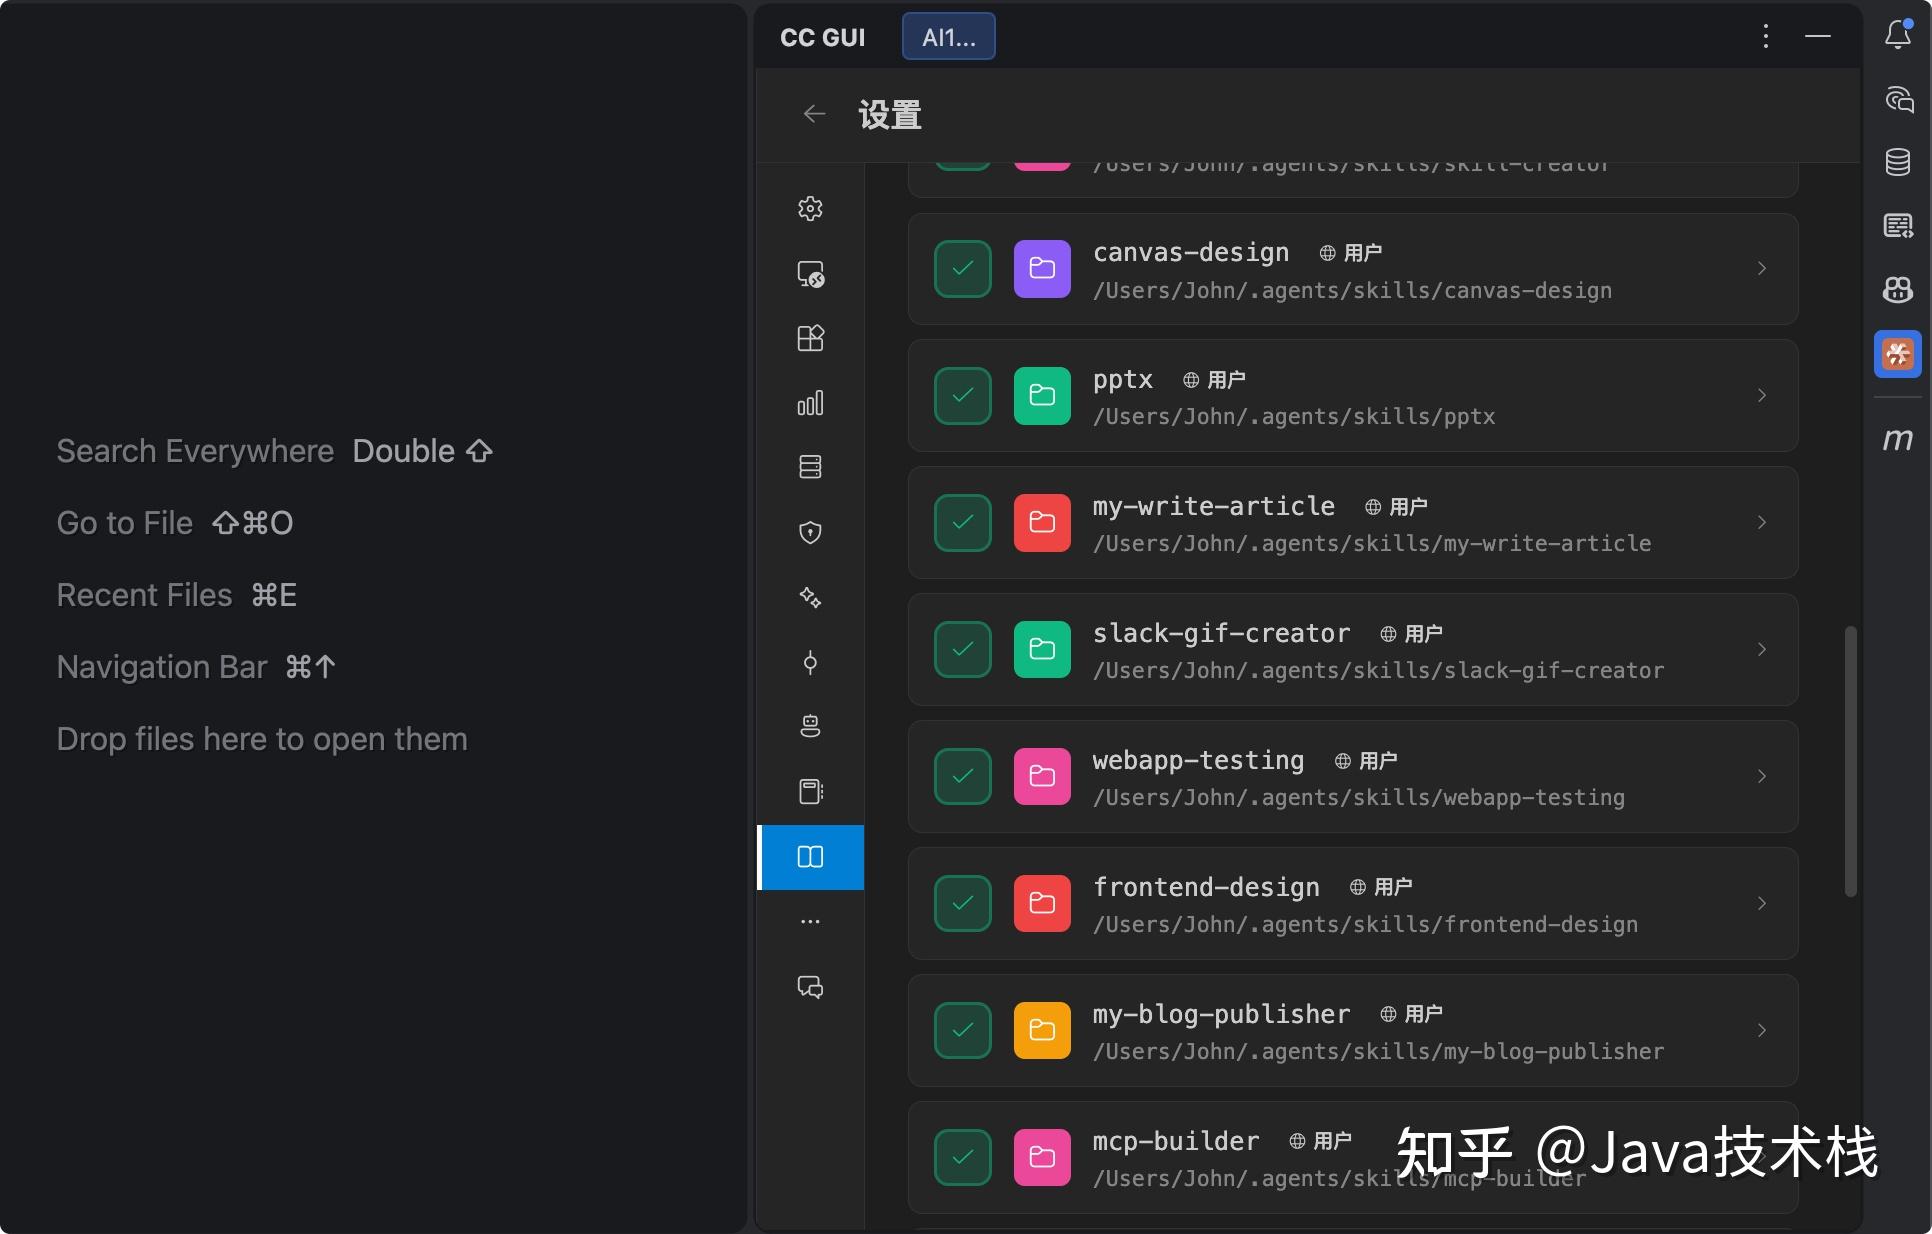
Task: Toggle the slack-gif-creator skill checkbox
Action: [962, 649]
